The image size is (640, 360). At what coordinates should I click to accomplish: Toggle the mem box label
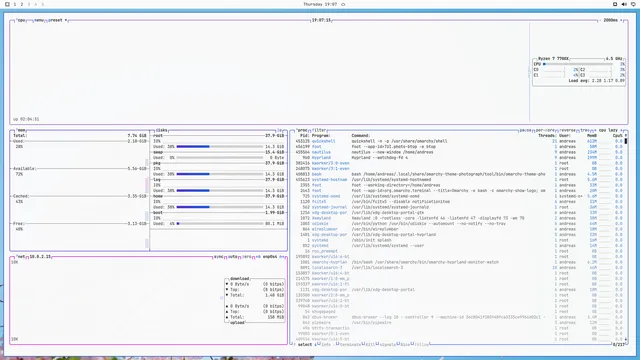[x=21, y=130]
